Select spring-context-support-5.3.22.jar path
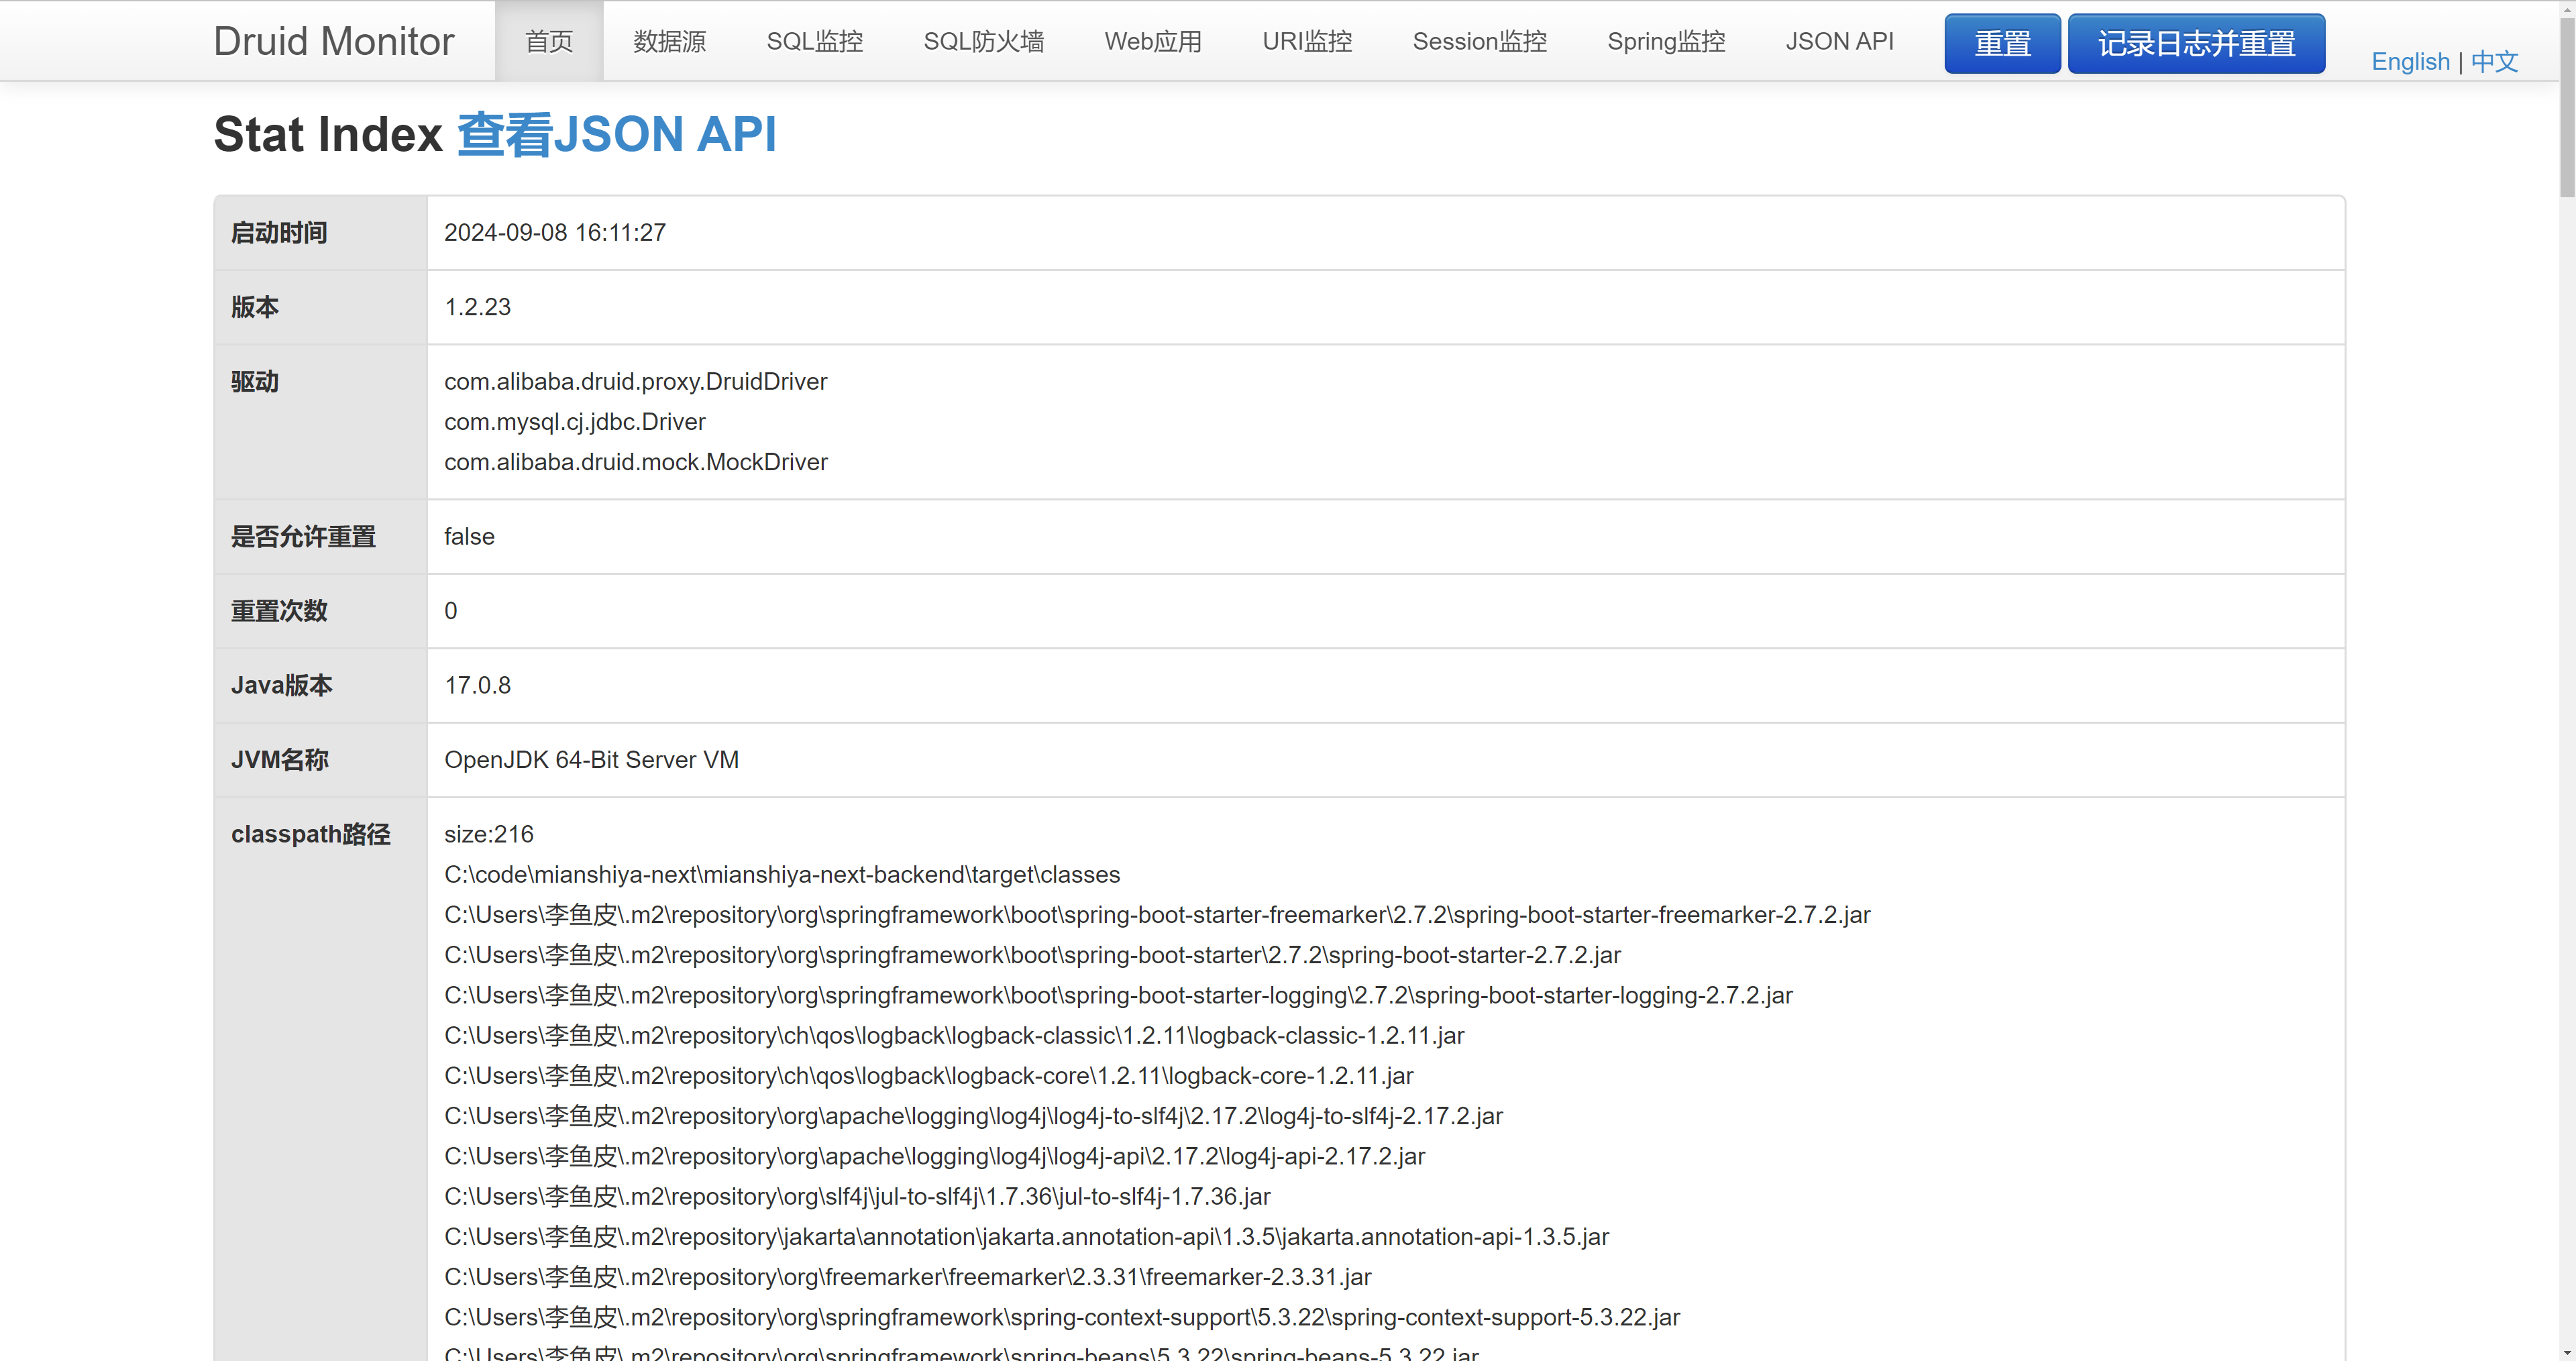 [x=1062, y=1317]
